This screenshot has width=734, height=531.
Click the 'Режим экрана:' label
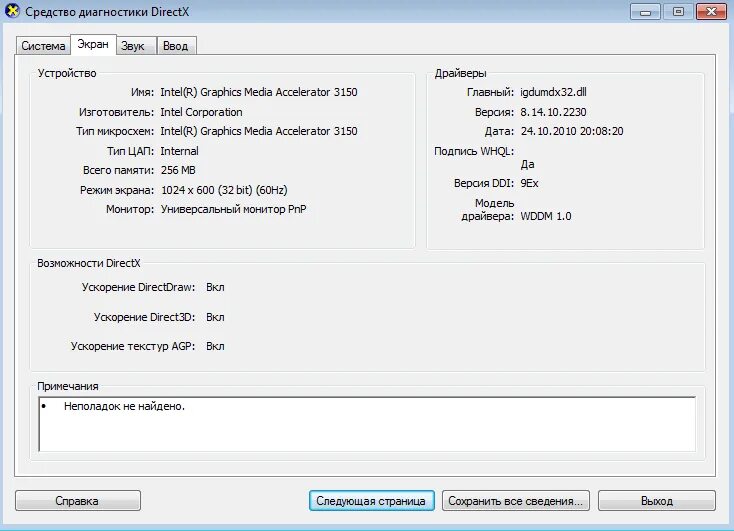(x=117, y=190)
